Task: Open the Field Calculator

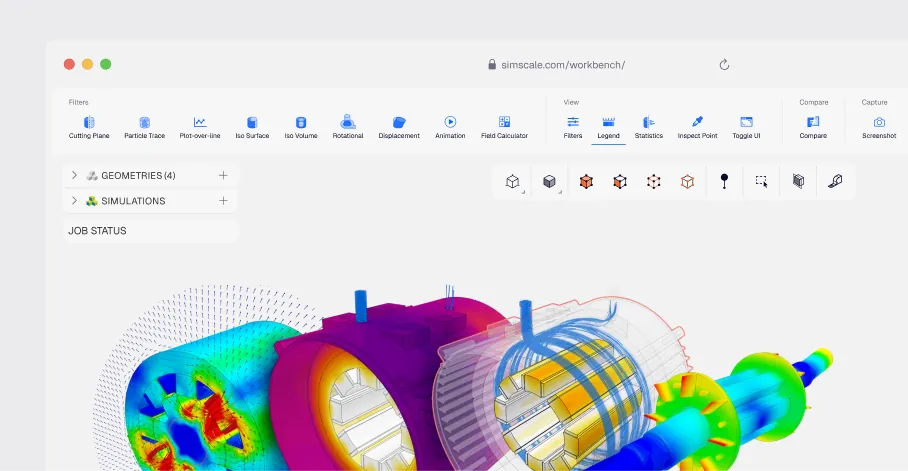Action: [504, 127]
